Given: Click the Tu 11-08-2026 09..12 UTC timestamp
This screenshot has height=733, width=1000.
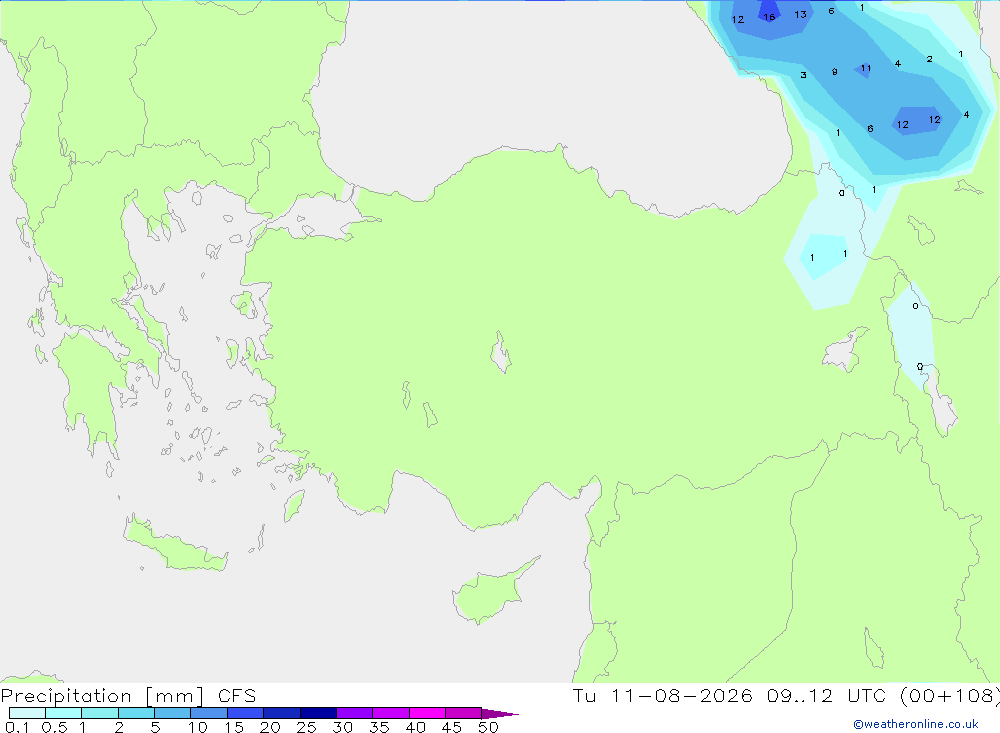Looking at the screenshot, I should [785, 695].
